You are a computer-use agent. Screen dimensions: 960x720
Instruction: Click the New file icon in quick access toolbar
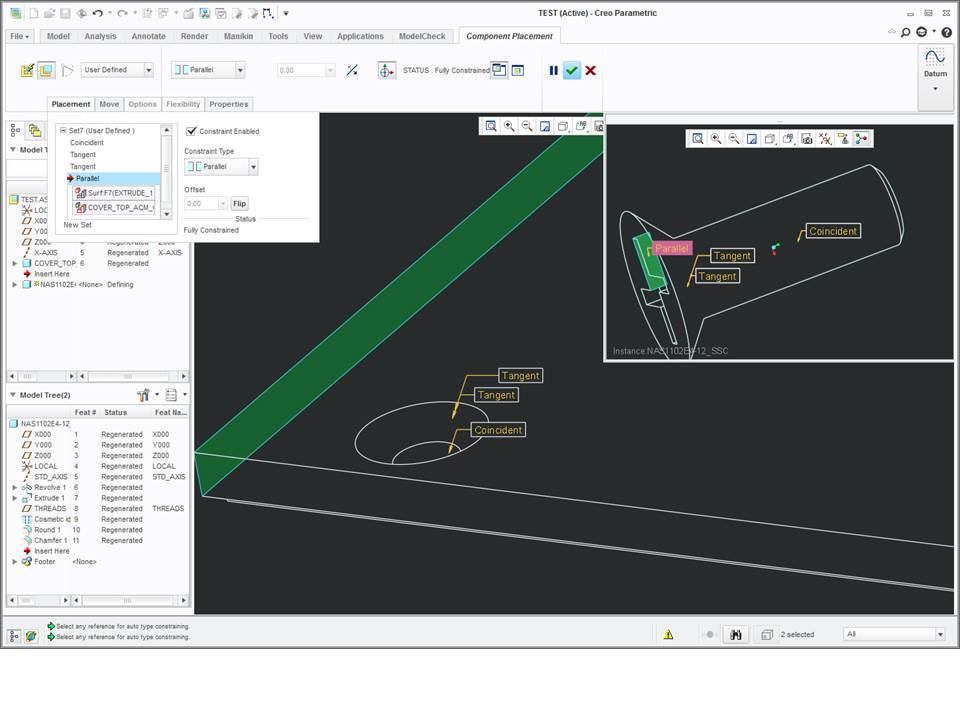(x=34, y=13)
